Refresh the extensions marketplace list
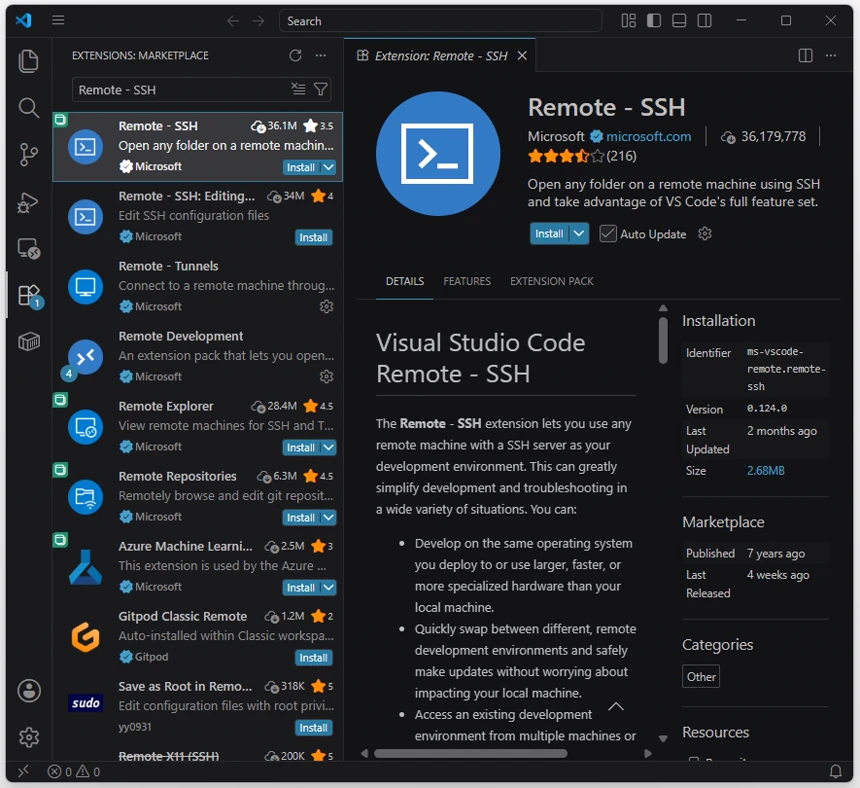Screen dimensions: 860x788 pos(296,55)
